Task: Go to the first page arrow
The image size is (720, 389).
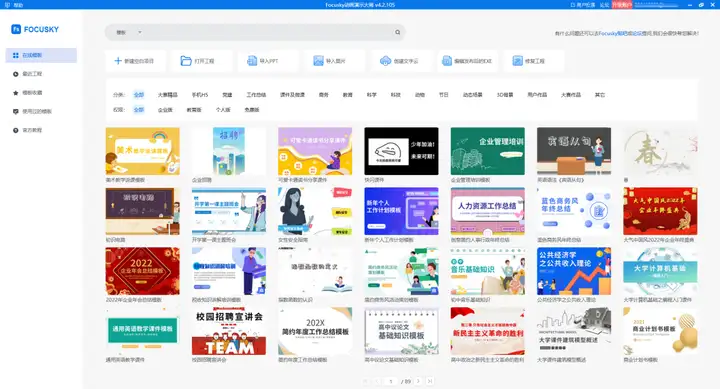Action: pyautogui.click(x=366, y=381)
